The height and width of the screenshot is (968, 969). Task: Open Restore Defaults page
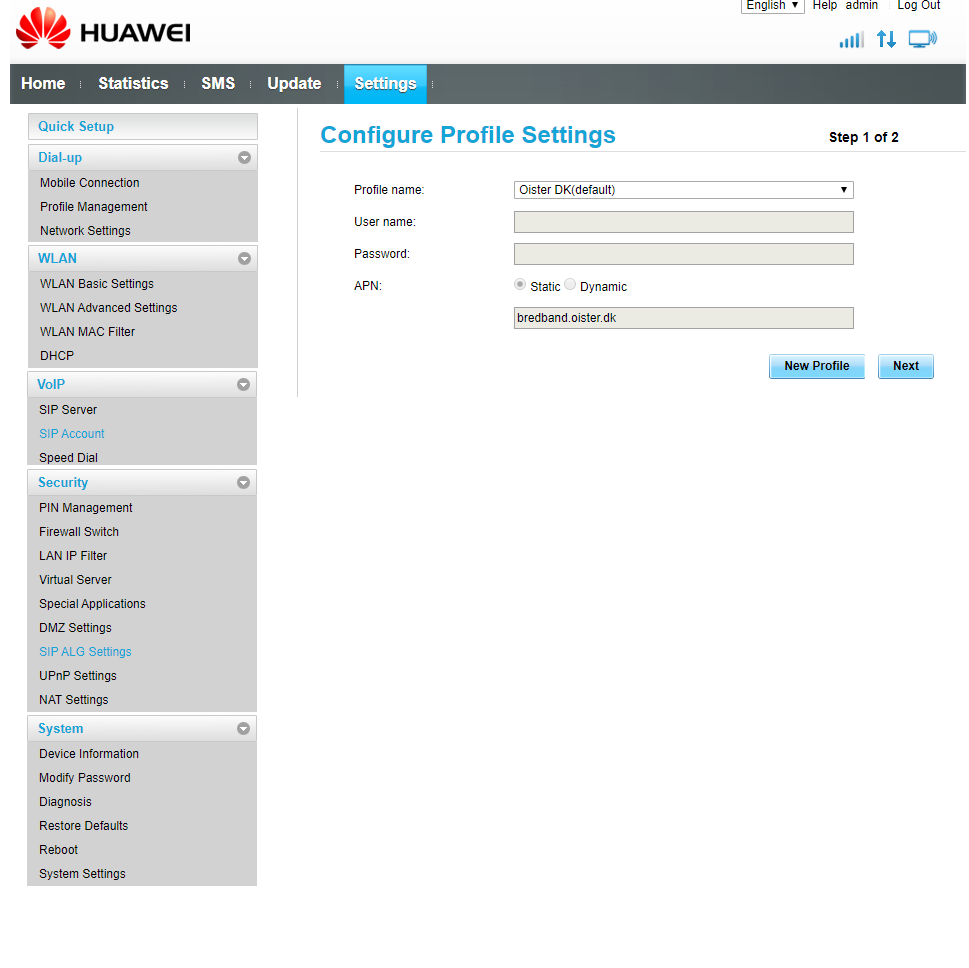click(x=83, y=826)
